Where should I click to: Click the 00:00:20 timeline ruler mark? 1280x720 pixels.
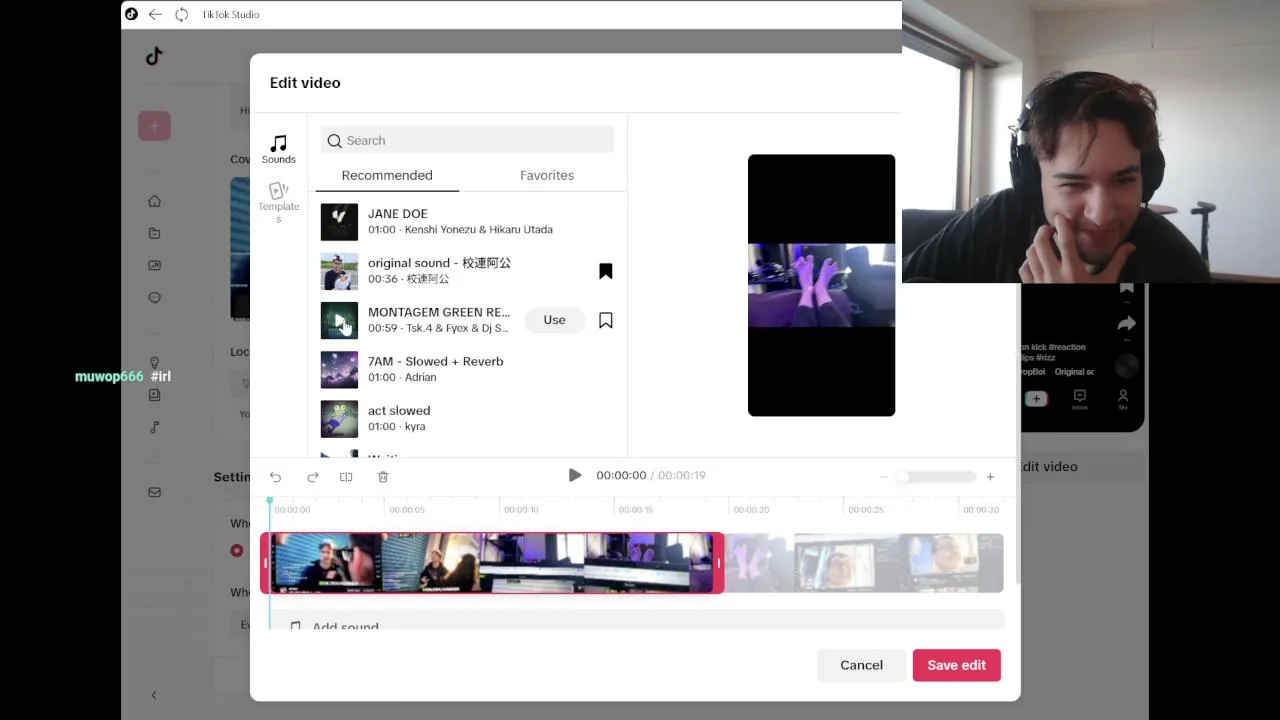click(751, 510)
